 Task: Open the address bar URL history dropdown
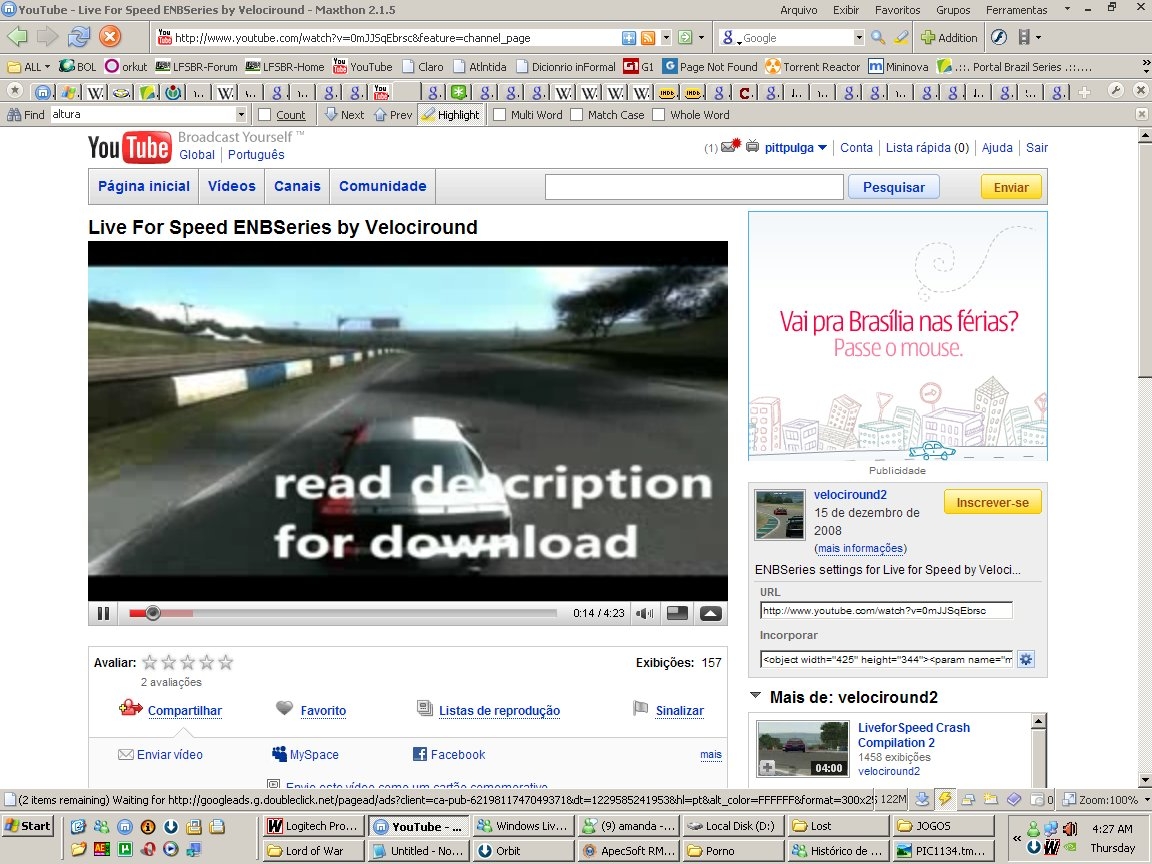pyautogui.click(x=666, y=37)
